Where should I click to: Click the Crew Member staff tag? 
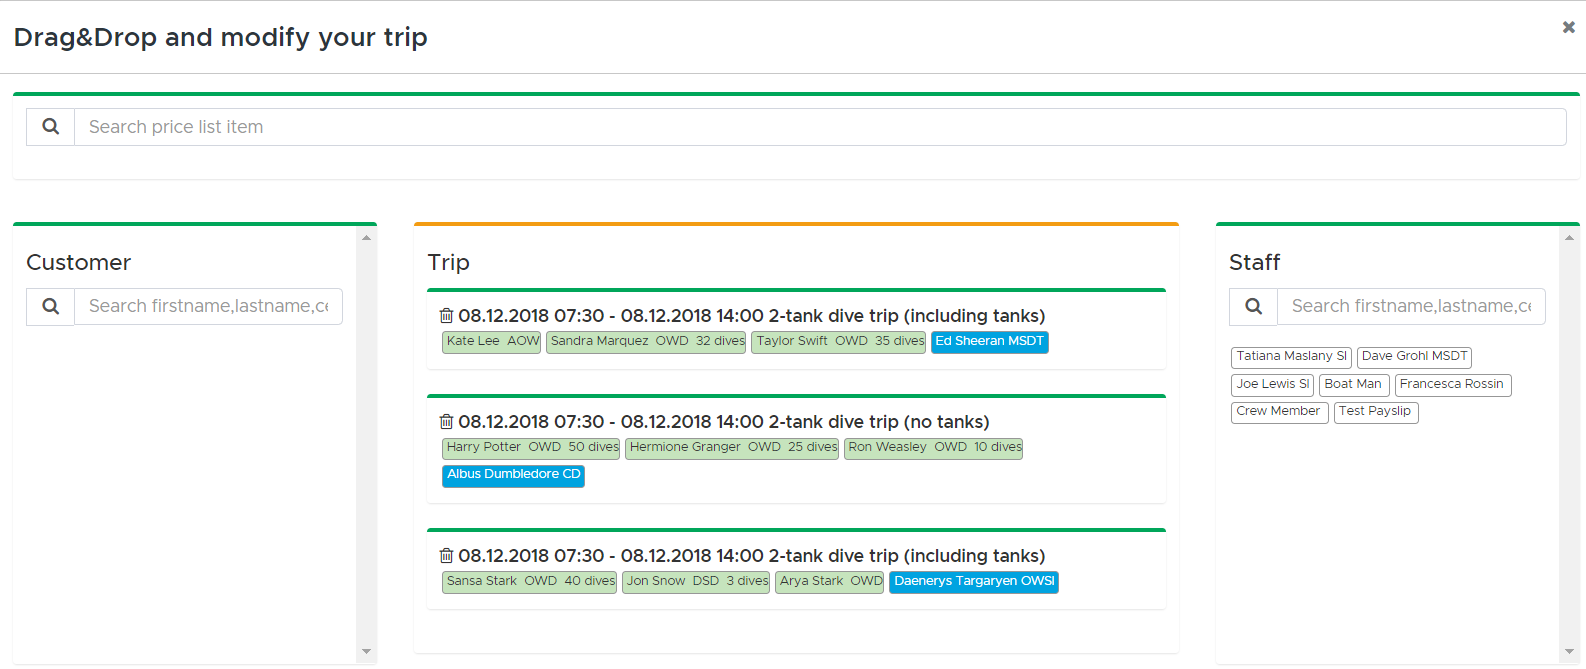pos(1280,412)
